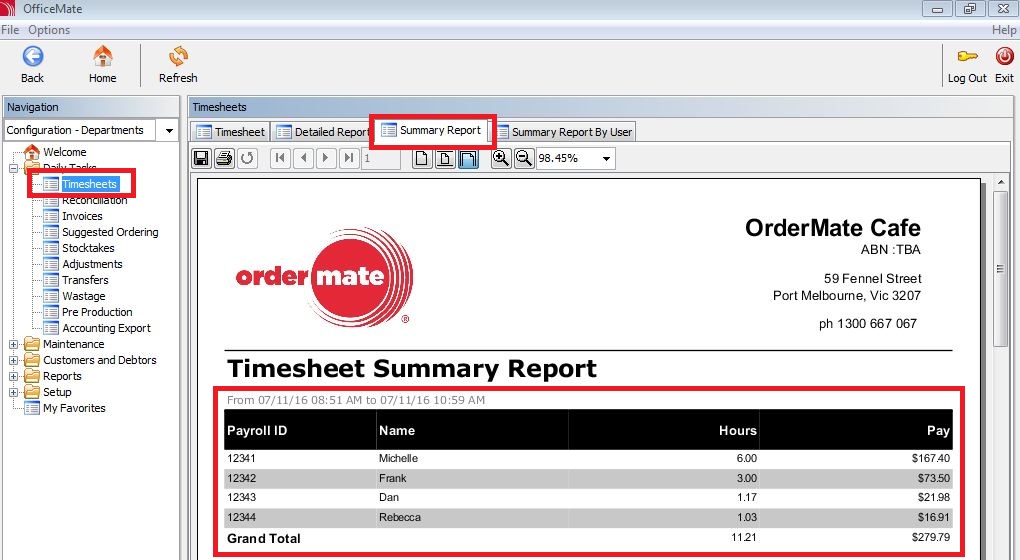1020x560 pixels.
Task: Open the File menu
Action: pos(10,30)
